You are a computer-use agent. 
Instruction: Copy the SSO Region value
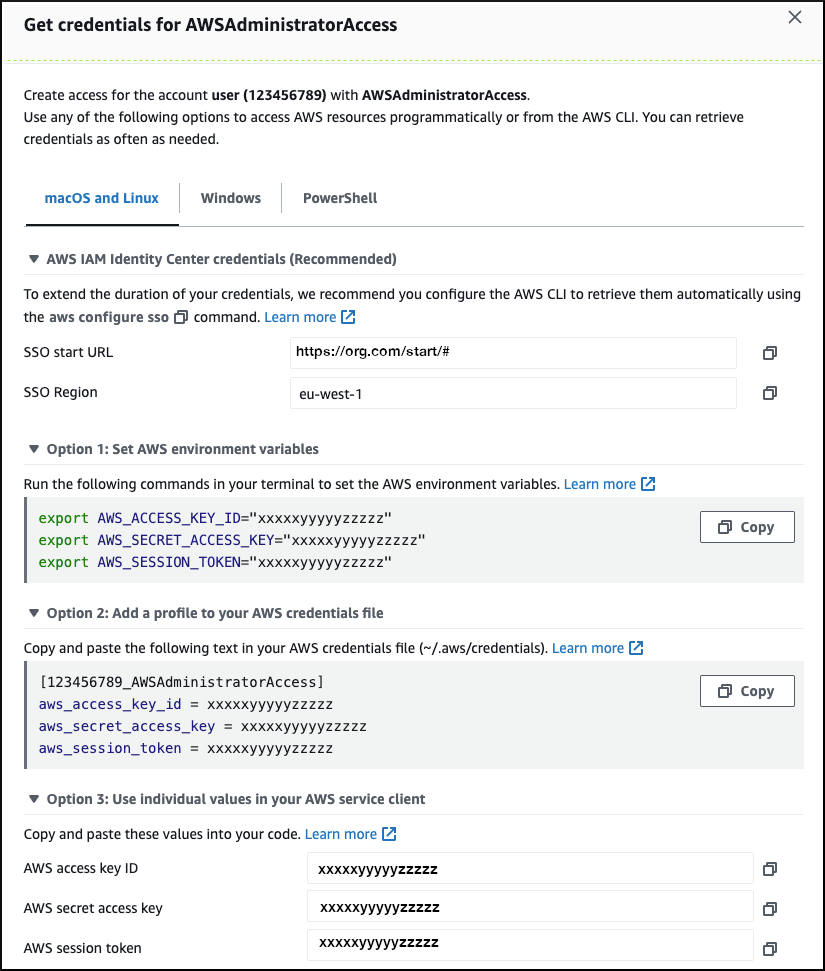click(769, 393)
